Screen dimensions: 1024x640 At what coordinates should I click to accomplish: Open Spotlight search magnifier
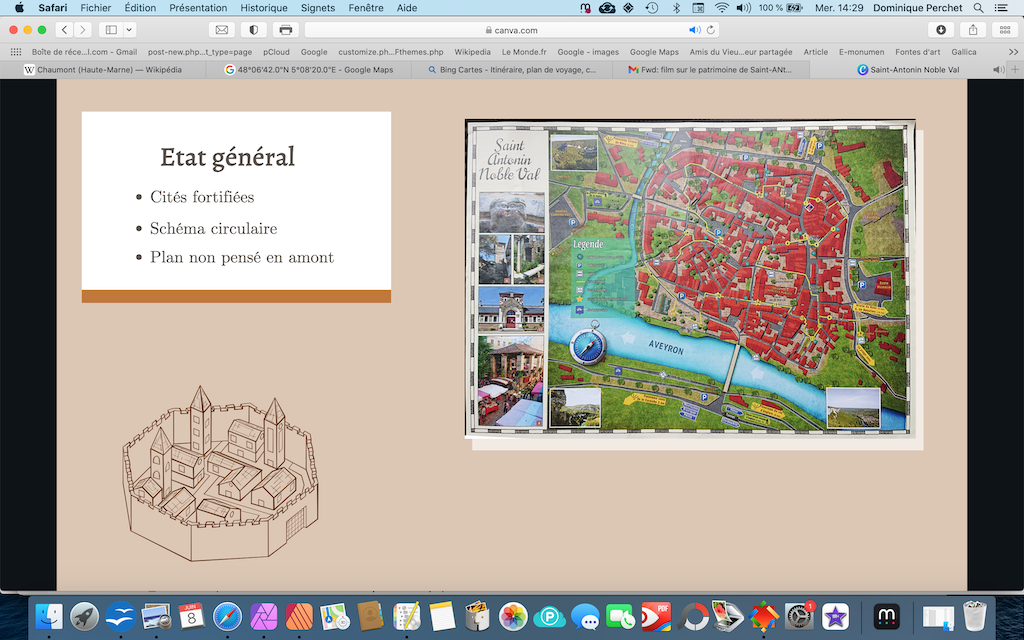[x=978, y=8]
